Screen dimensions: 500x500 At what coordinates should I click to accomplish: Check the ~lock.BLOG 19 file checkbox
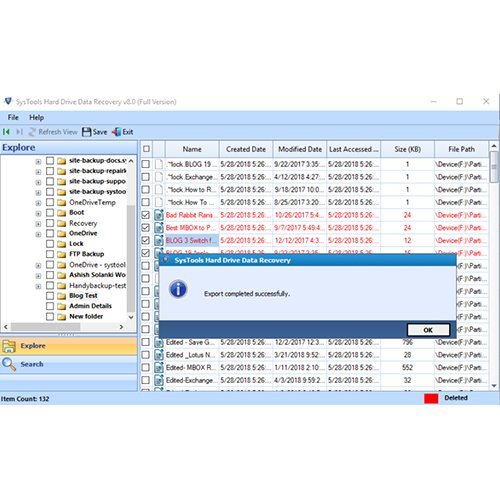146,164
